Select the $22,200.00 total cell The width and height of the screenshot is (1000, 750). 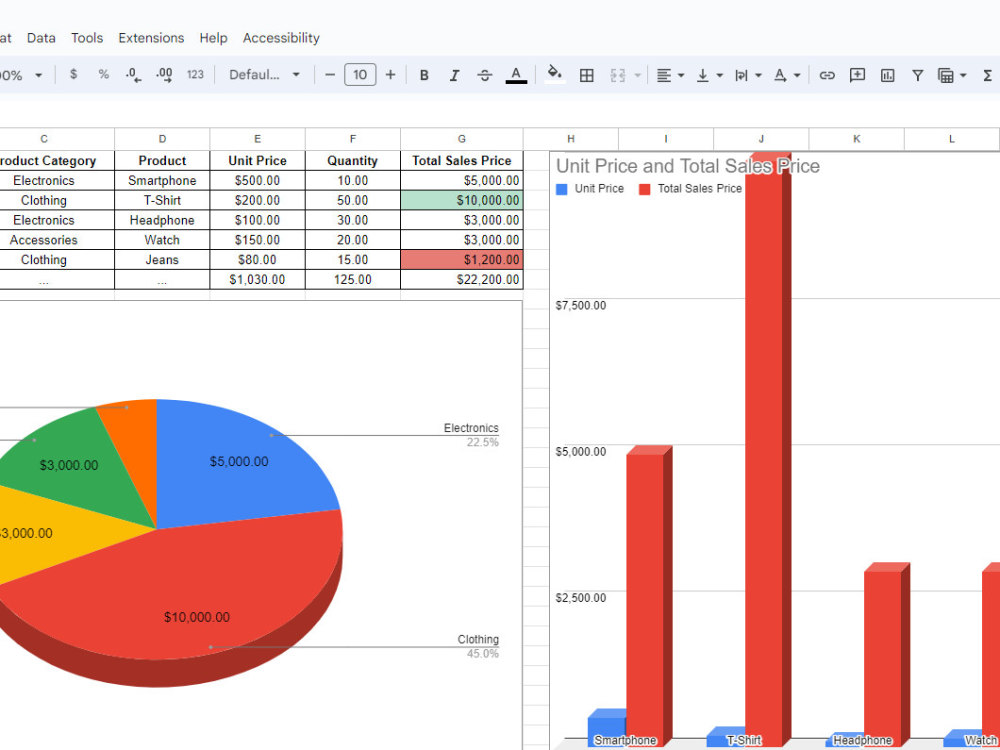pos(462,279)
